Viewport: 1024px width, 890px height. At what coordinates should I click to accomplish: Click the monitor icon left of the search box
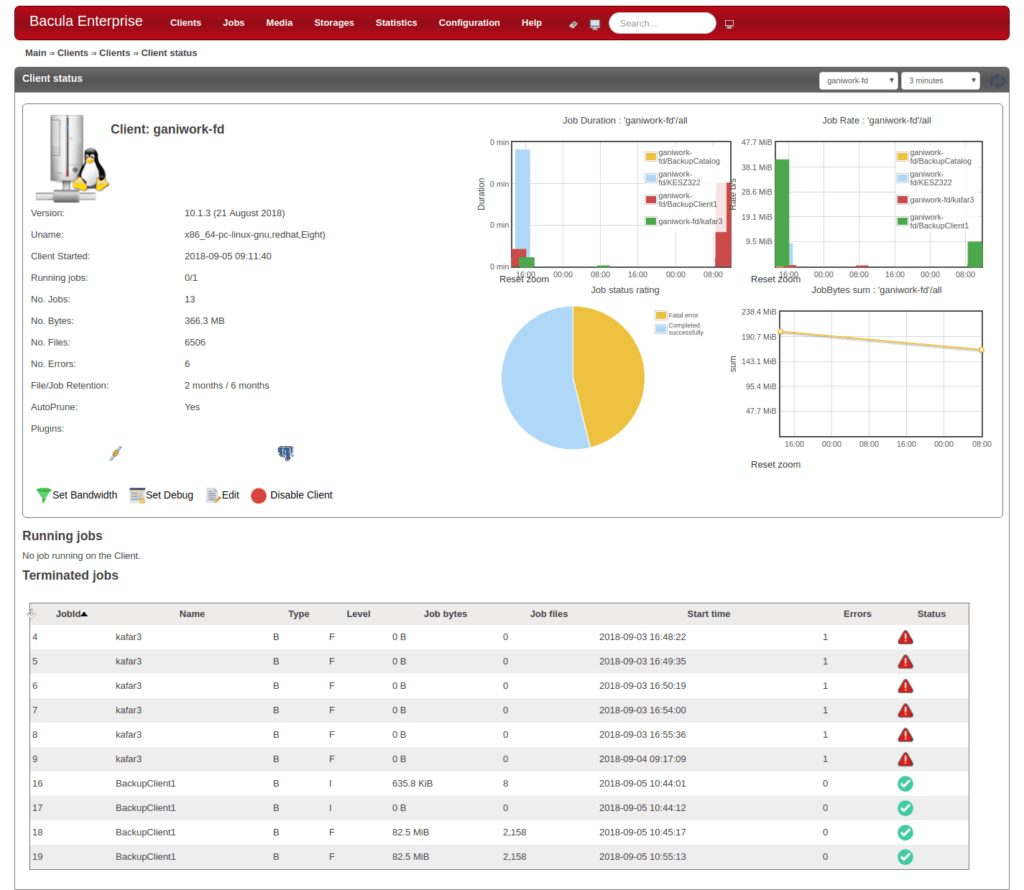click(x=593, y=22)
